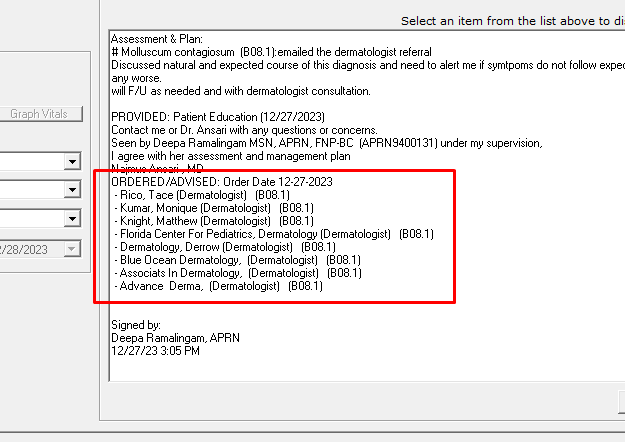Click the PROVIDED: Patient Education line
This screenshot has width=625, height=442.
pos(210,117)
